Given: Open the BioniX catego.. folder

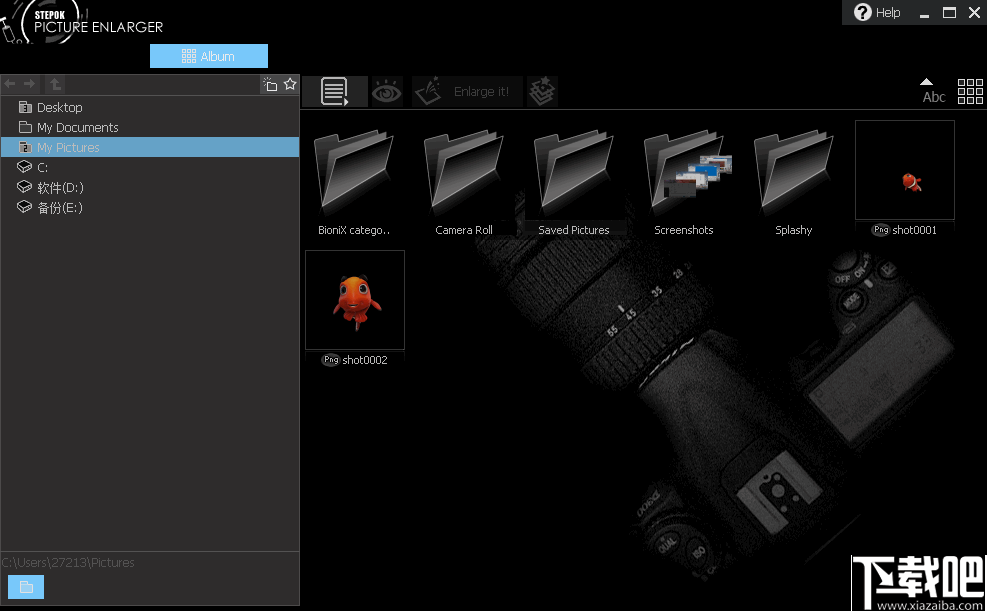Looking at the screenshot, I should (x=354, y=180).
